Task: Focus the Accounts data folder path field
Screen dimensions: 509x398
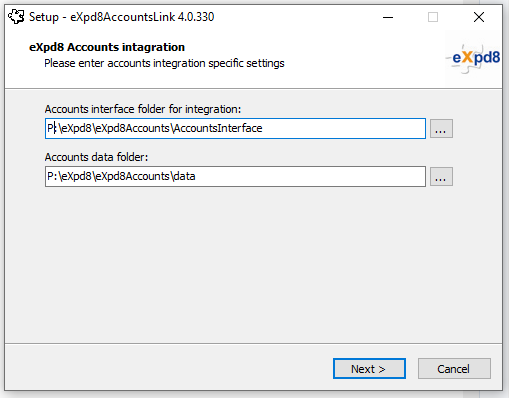Action: [x=235, y=176]
